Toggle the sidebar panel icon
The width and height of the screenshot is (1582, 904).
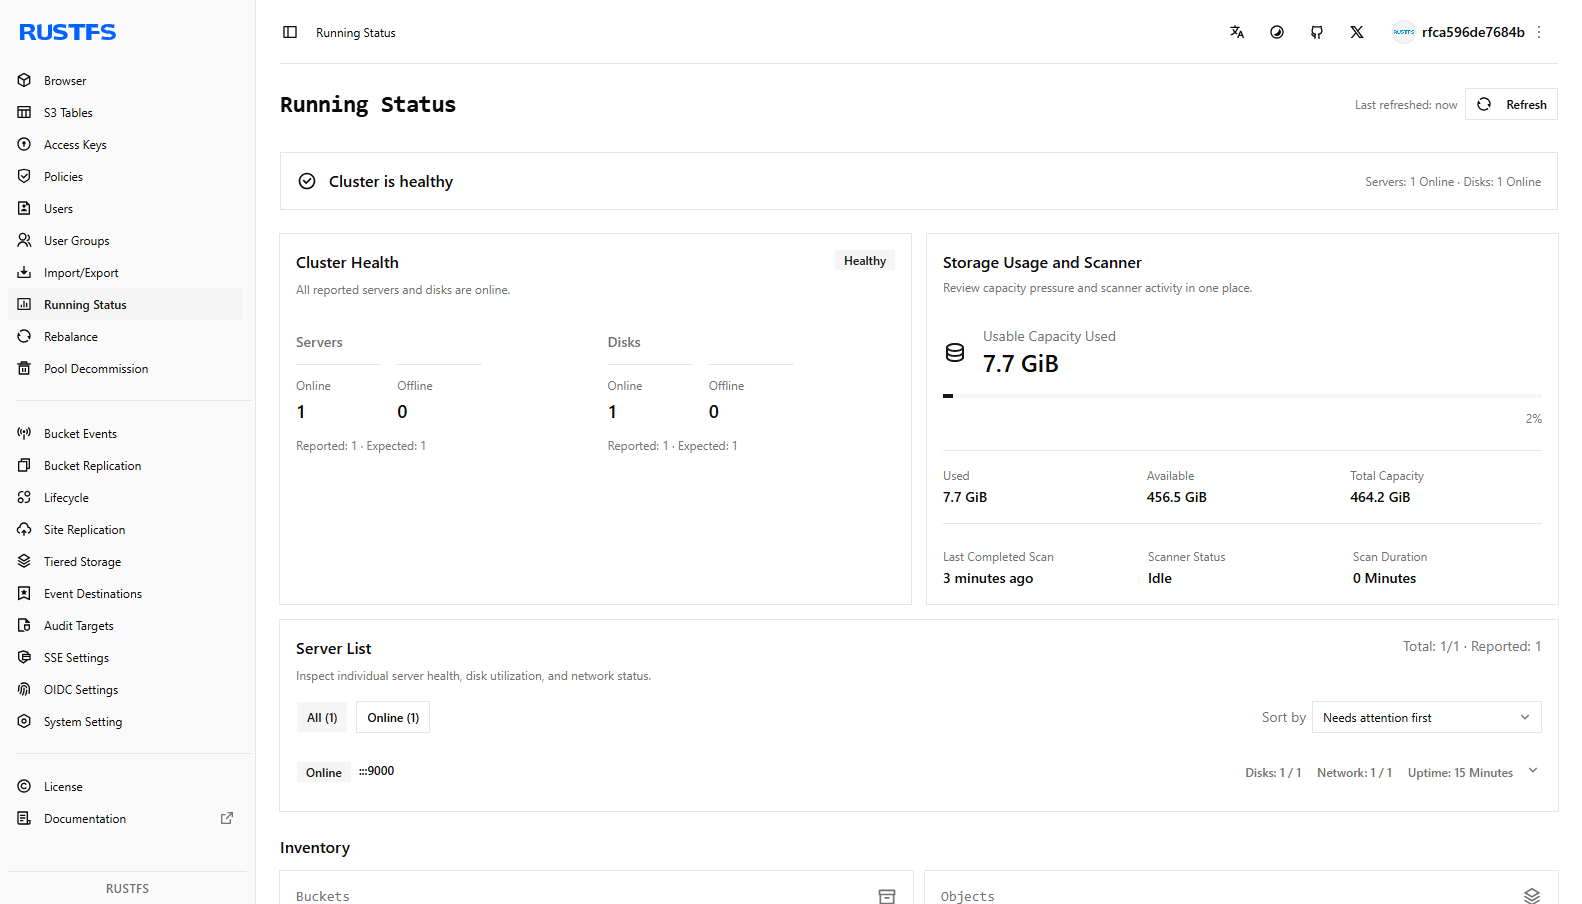(x=290, y=32)
